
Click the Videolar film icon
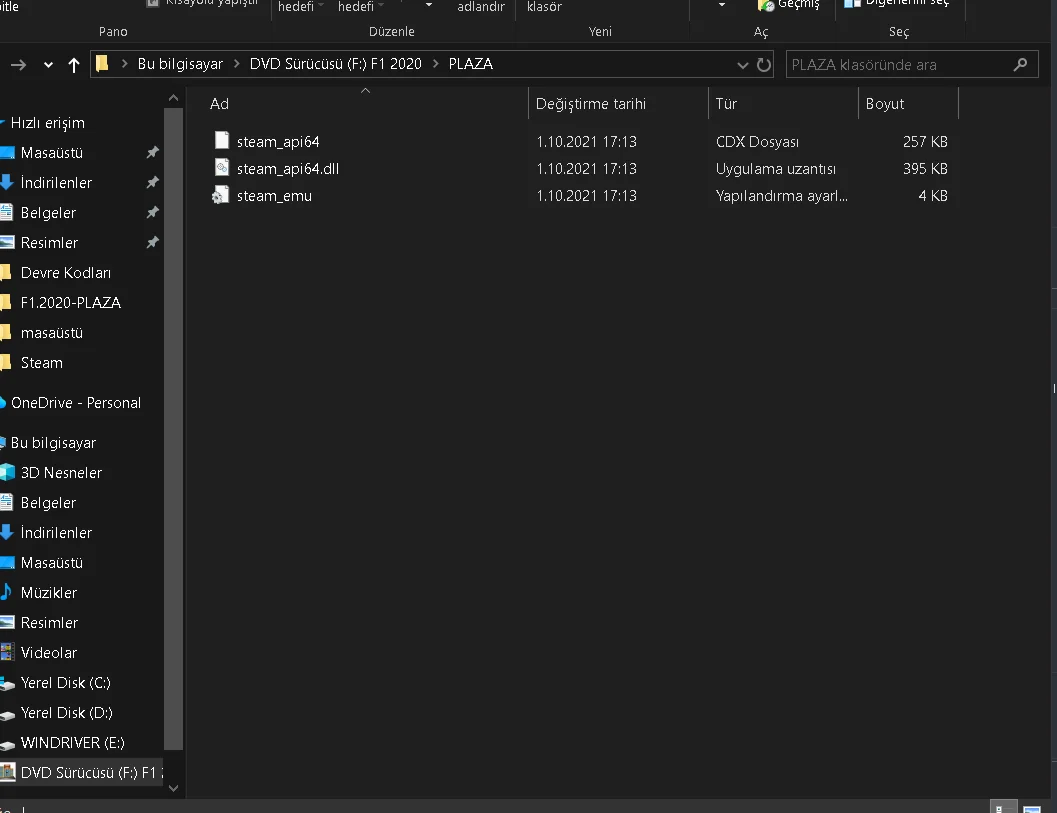pos(7,652)
